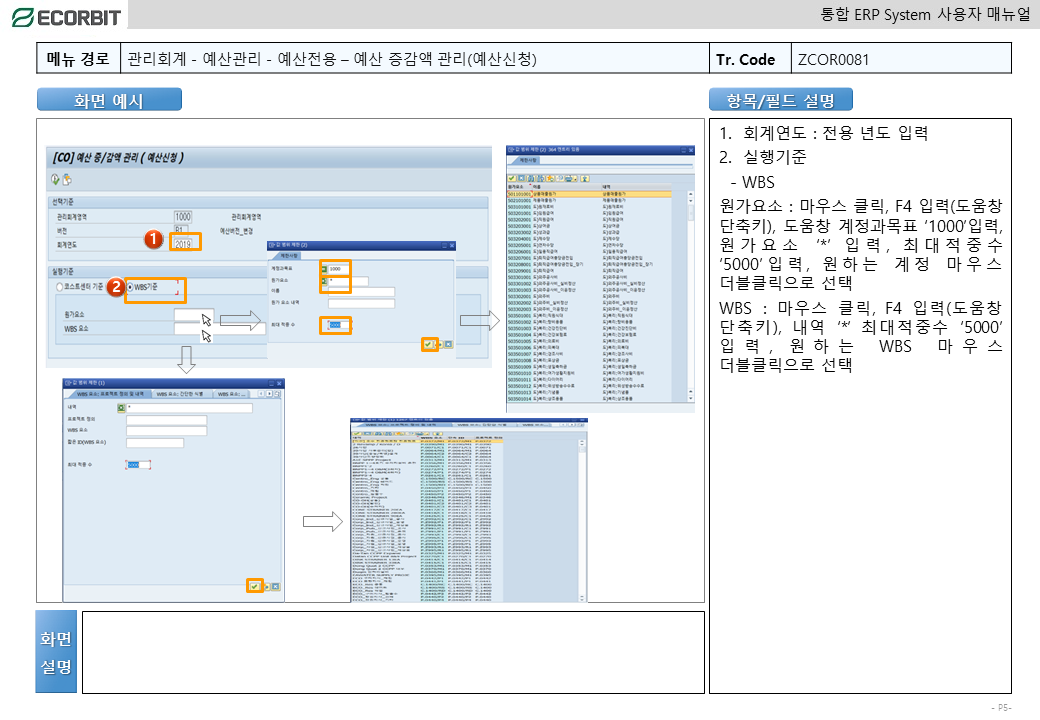Click the selection option icon beside 계정과목표 field

pyautogui.click(x=323, y=269)
